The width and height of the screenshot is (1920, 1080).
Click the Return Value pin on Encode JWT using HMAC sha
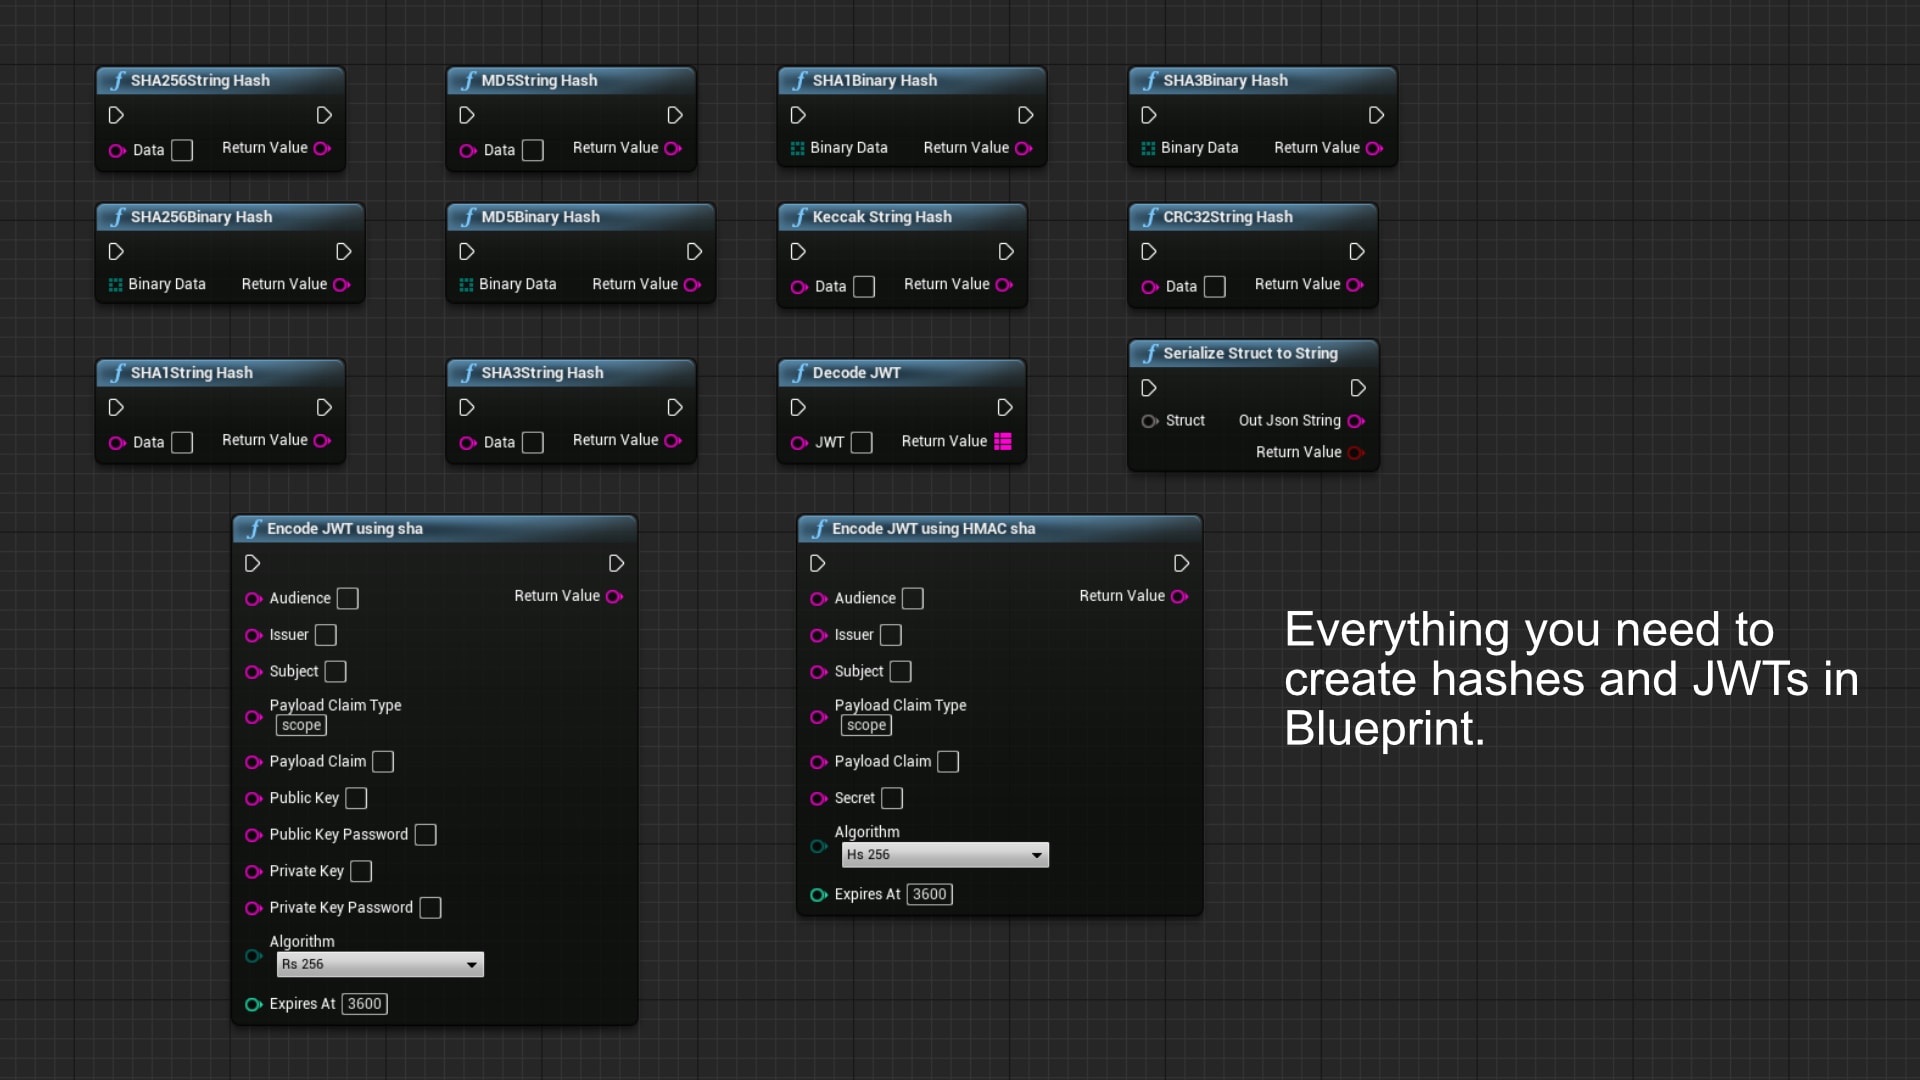coord(1180,596)
